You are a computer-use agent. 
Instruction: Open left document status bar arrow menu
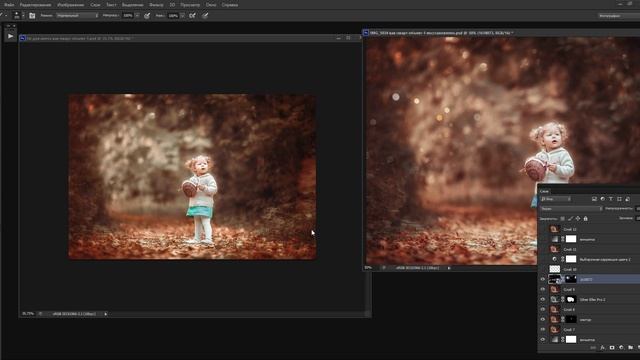[106, 314]
